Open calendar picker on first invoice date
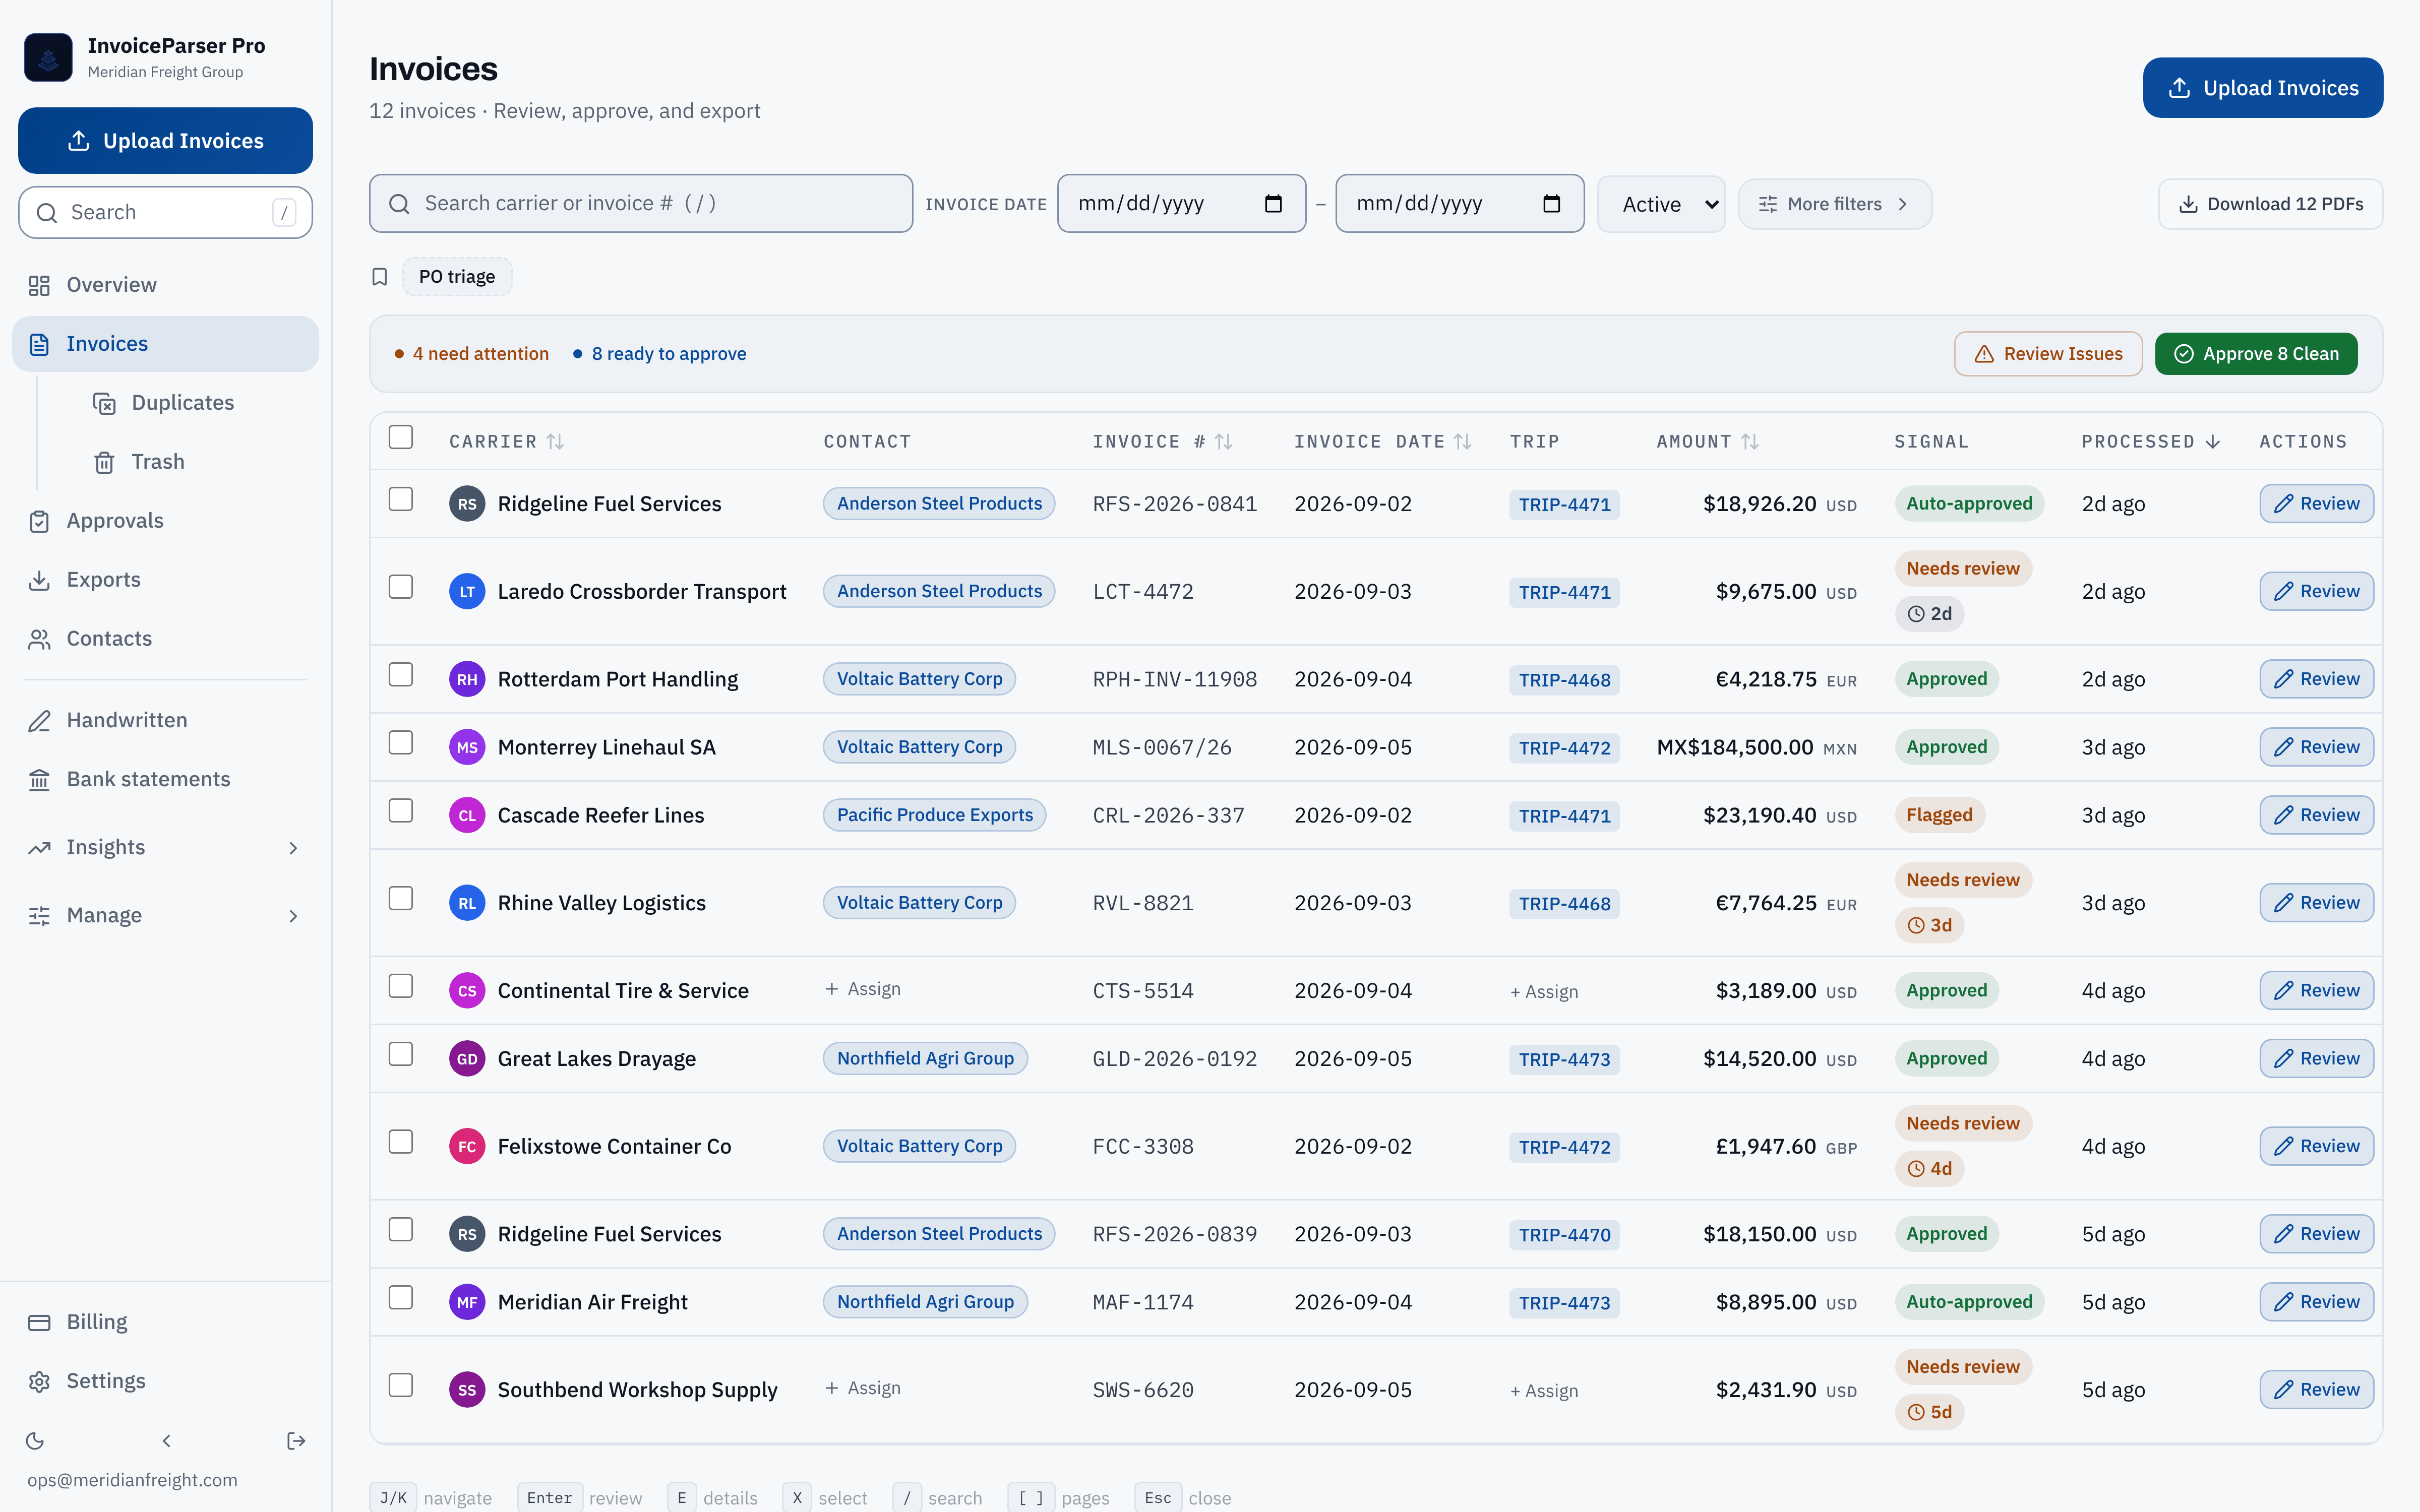The width and height of the screenshot is (2420, 1512). (1273, 204)
